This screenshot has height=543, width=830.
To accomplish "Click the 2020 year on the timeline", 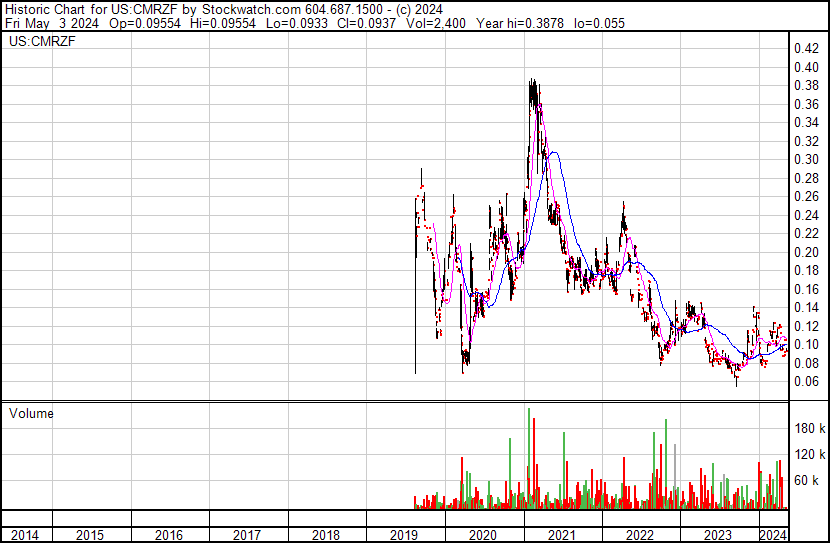I will pyautogui.click(x=483, y=536).
